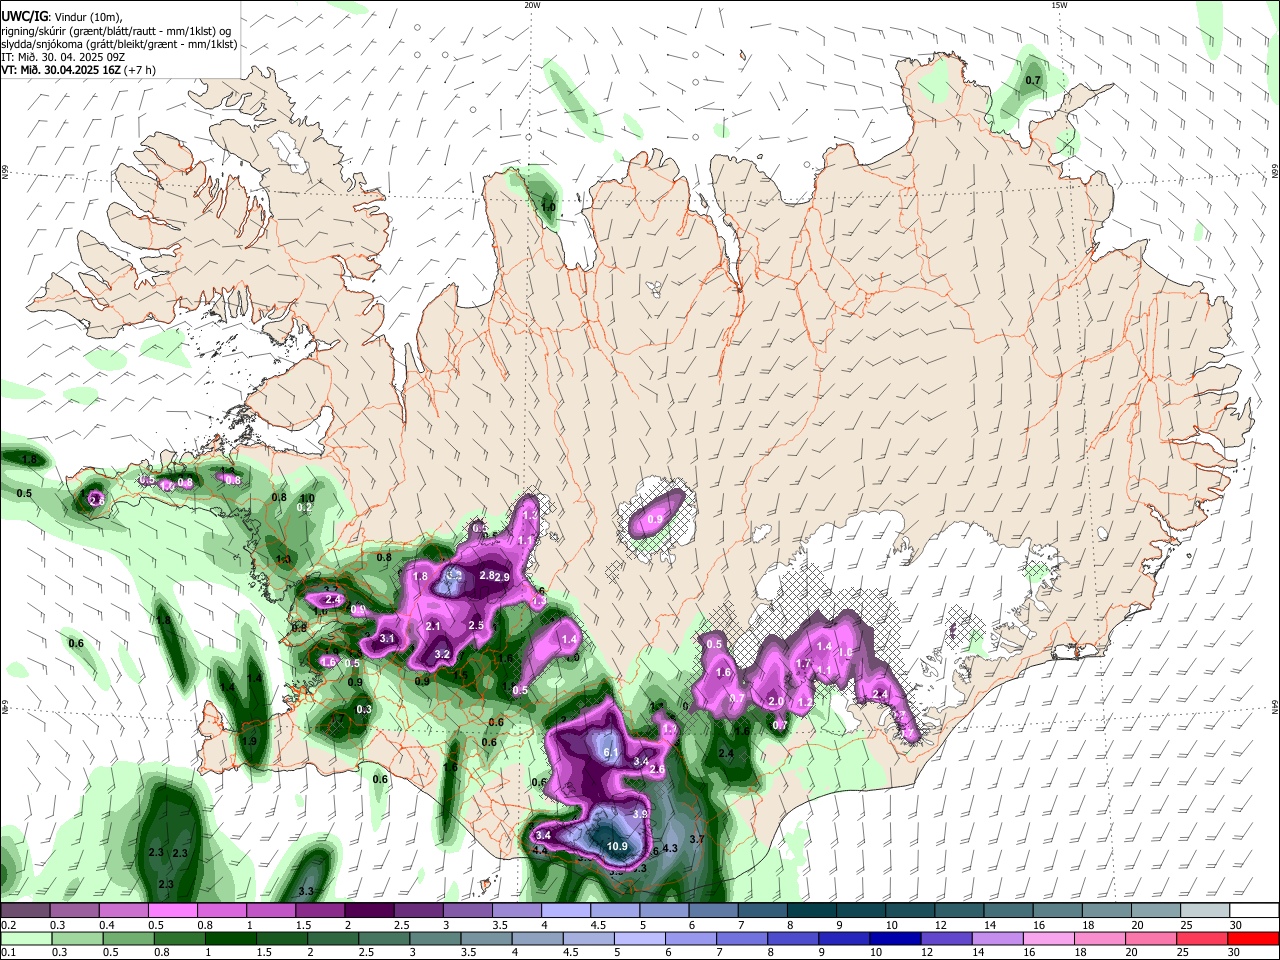Pick the palest green 0.1–0.3 rain swatch

click(27, 939)
